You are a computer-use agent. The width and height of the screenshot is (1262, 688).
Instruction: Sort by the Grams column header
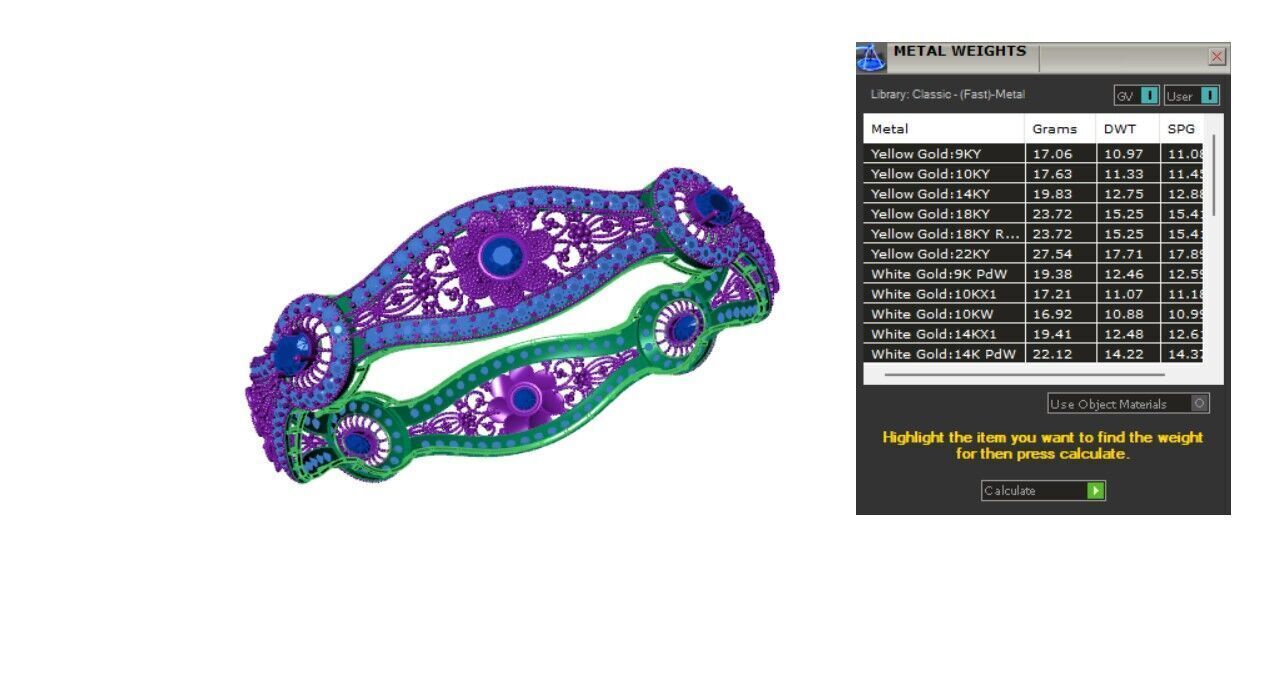pyautogui.click(x=1061, y=129)
